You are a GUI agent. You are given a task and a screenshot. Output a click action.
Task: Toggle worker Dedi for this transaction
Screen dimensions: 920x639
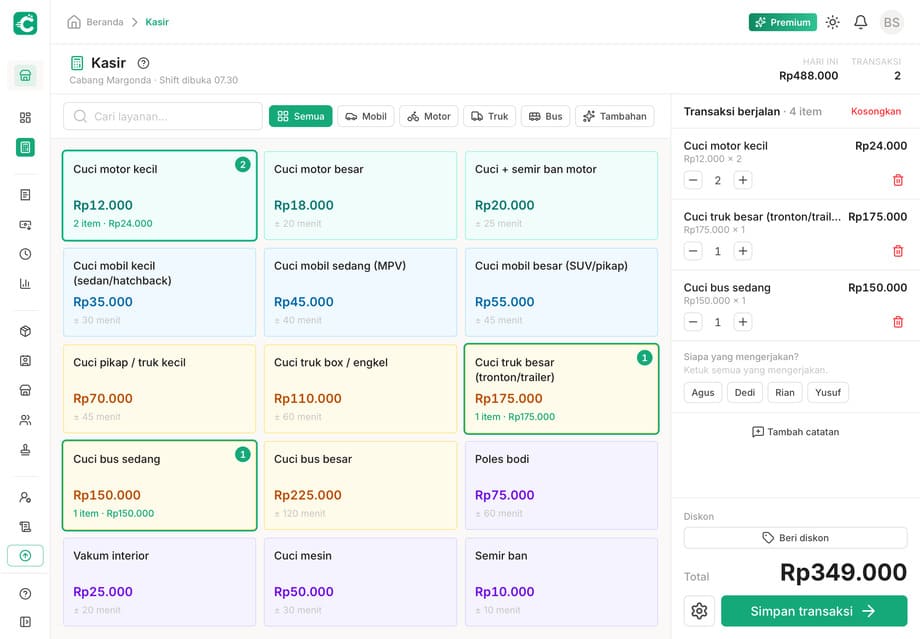(745, 393)
